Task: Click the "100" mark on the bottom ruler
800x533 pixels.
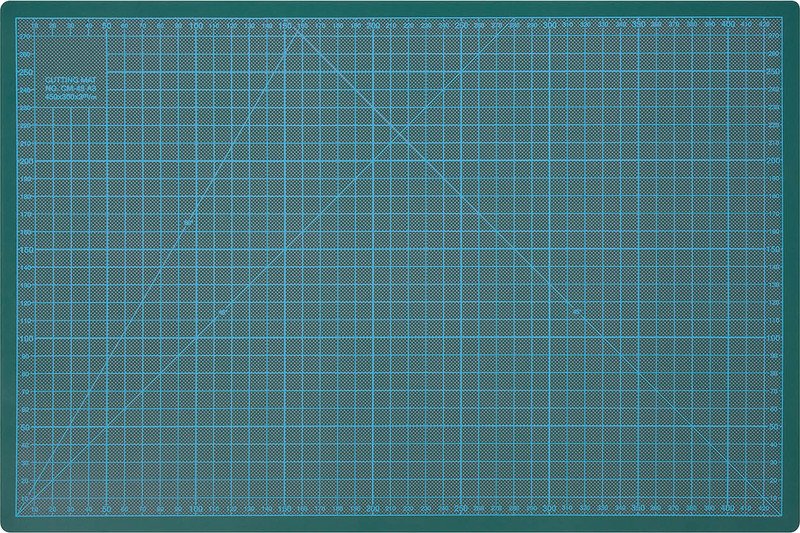Action: 196,509
